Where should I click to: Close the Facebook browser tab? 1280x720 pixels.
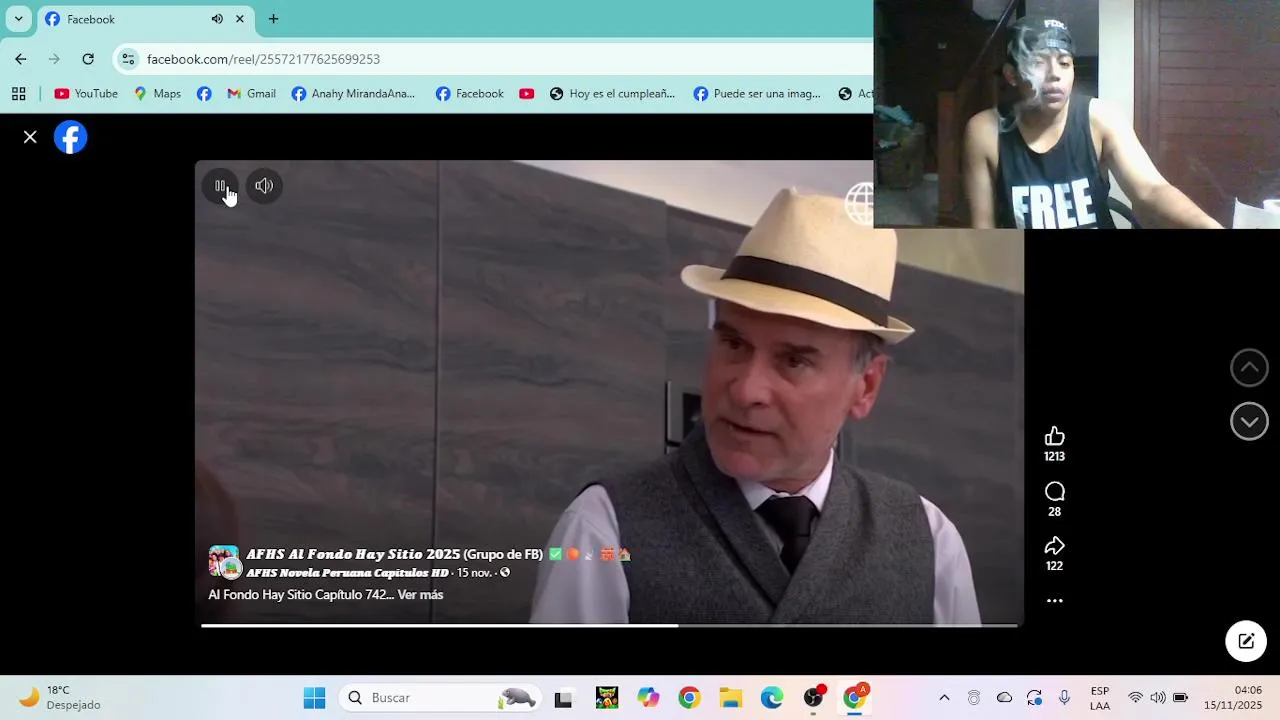[240, 19]
